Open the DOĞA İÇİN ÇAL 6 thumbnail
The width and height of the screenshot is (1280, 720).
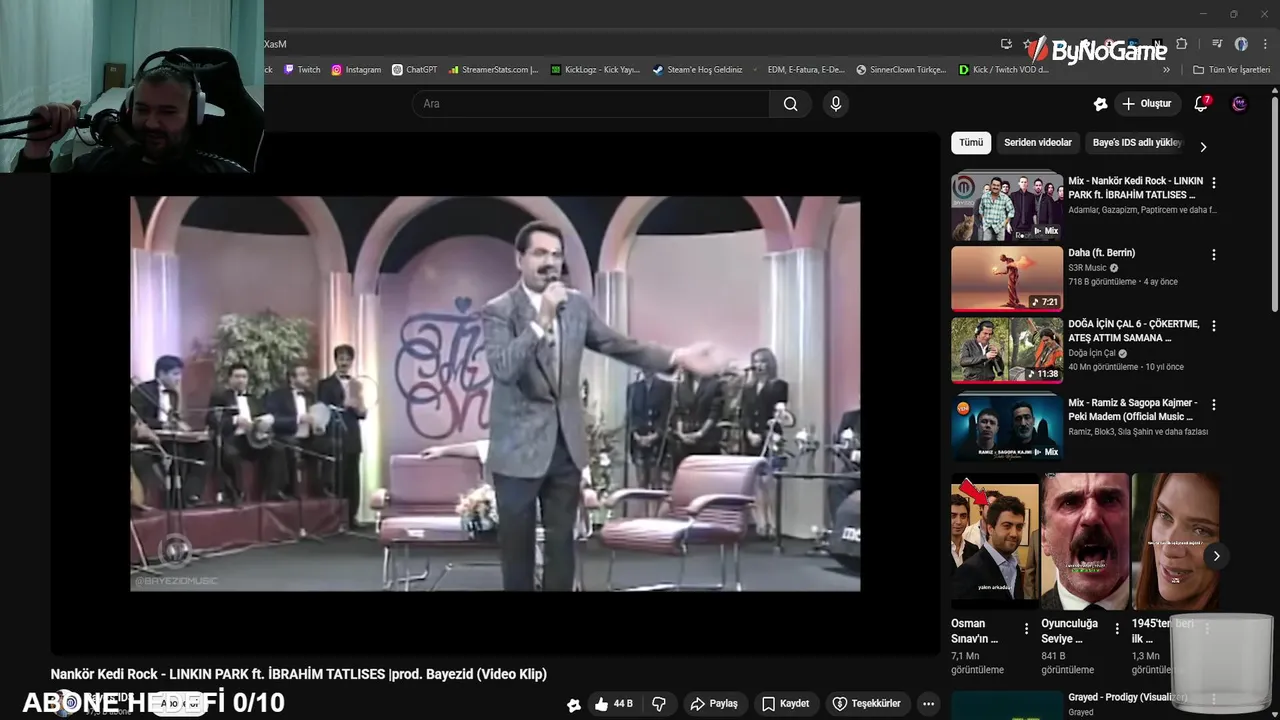pos(1007,350)
